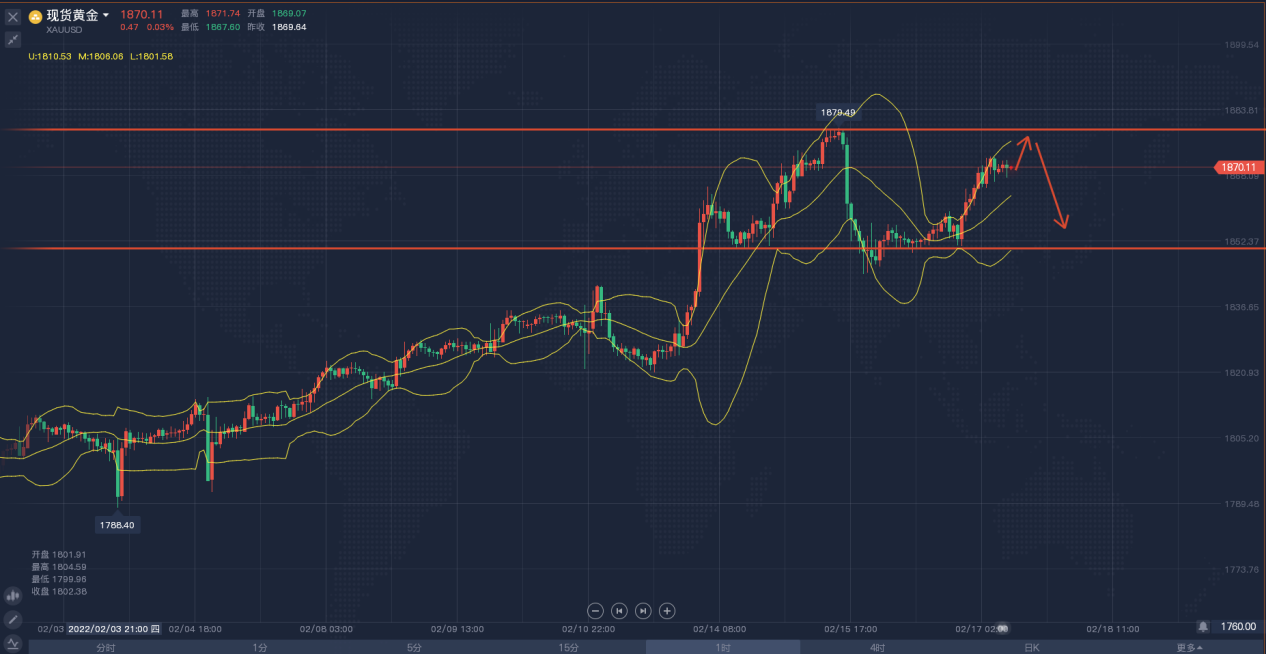Viewport: 1266px width, 654px height.
Task: Click the candlestick chart type icon
Action: coord(13,595)
